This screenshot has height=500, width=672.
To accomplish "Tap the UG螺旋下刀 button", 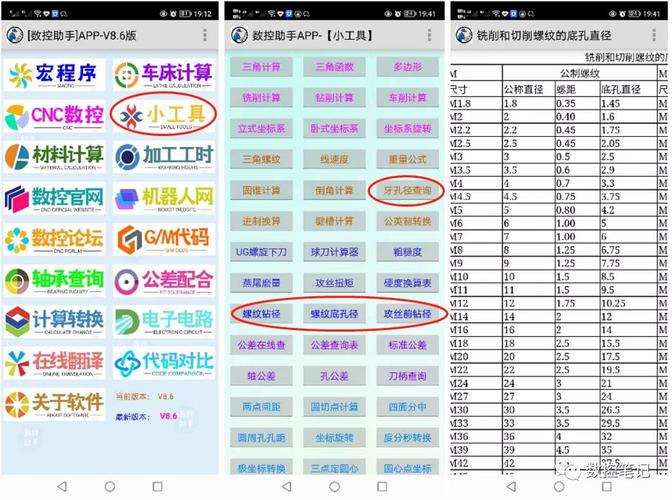I will click(x=261, y=252).
